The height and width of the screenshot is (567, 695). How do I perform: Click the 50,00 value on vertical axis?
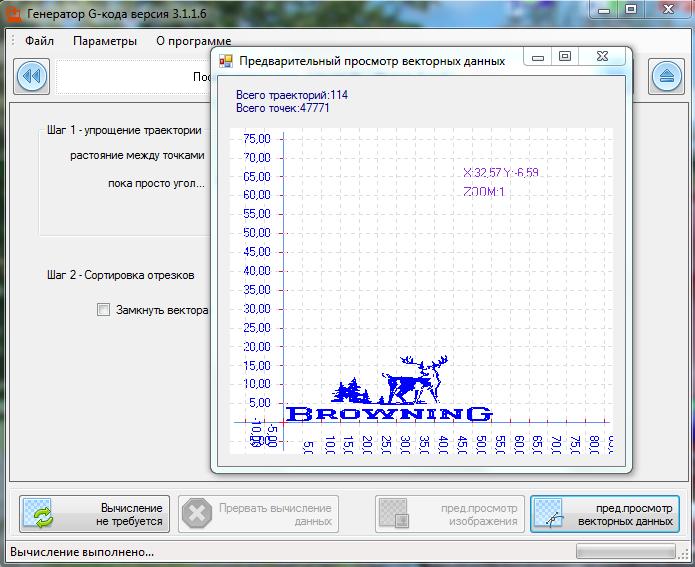(x=257, y=233)
